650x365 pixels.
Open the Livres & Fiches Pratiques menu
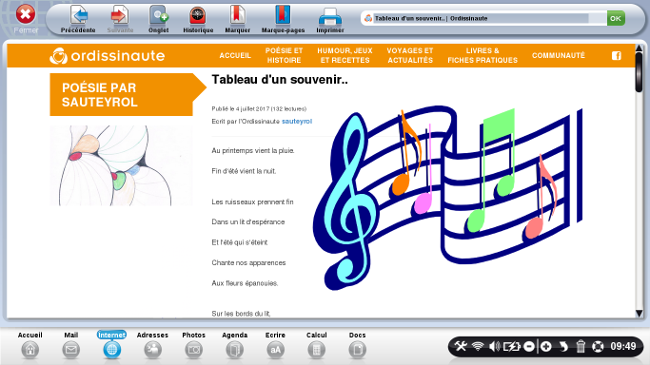coord(483,55)
